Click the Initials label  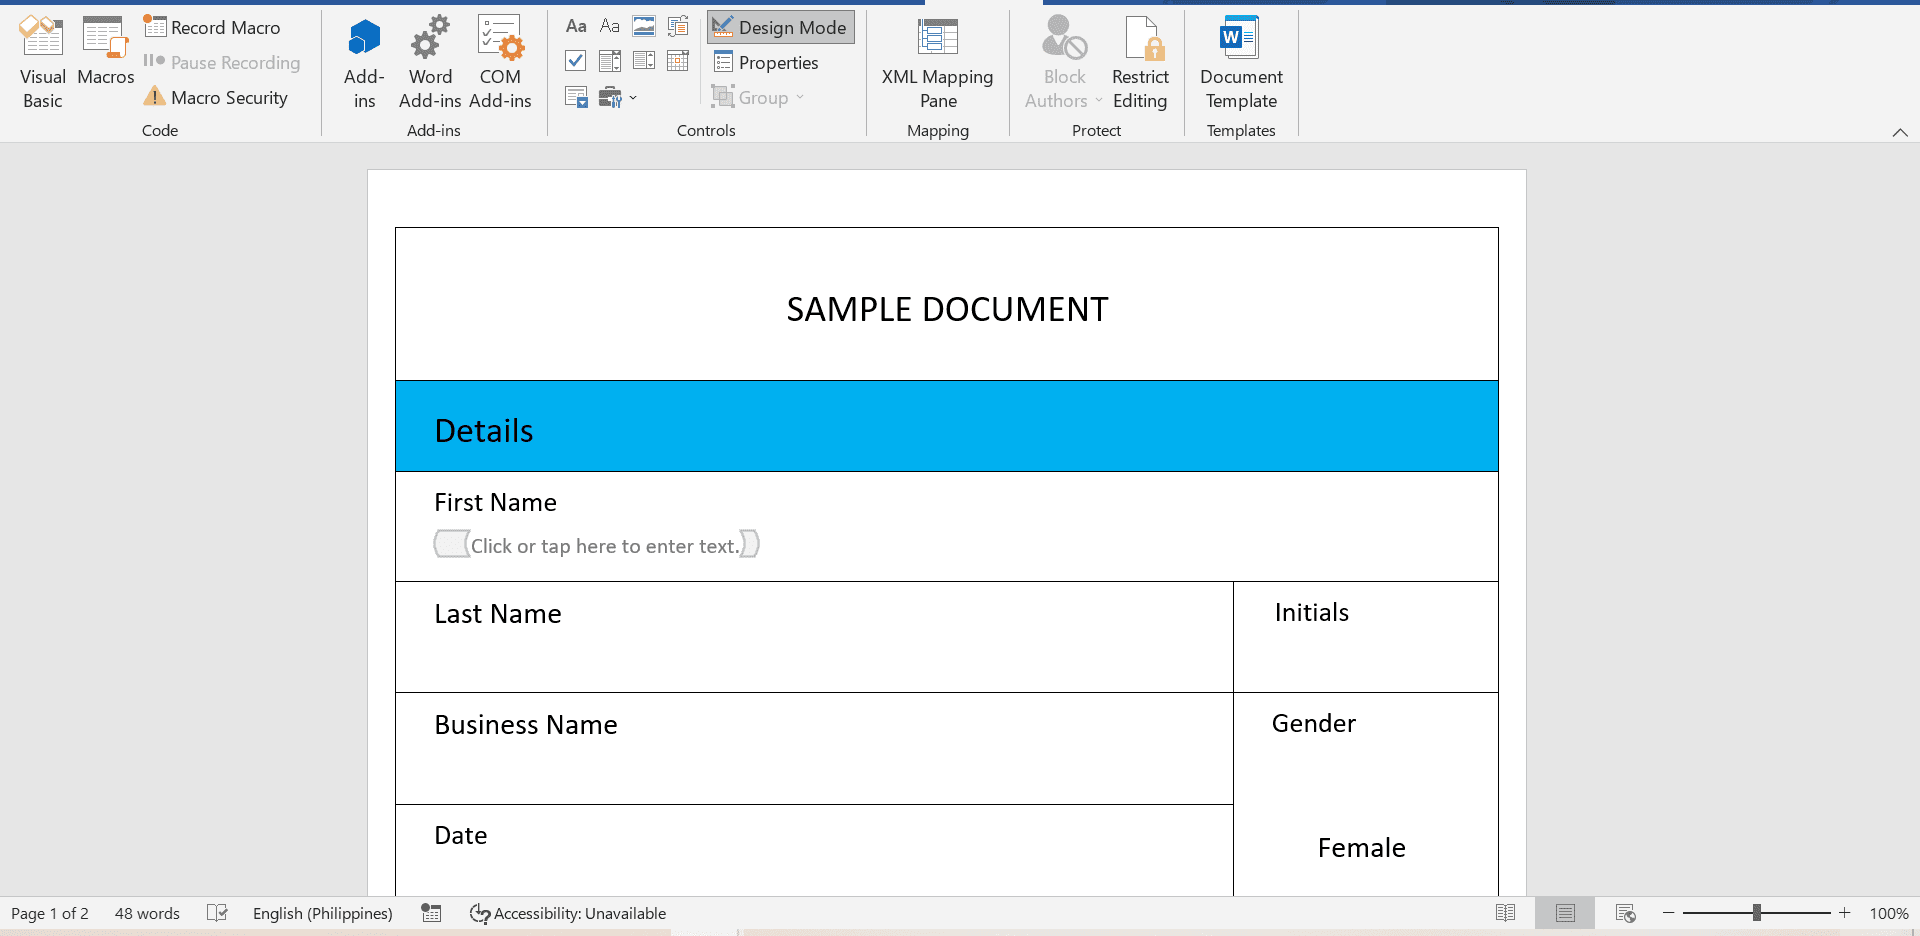click(1312, 612)
